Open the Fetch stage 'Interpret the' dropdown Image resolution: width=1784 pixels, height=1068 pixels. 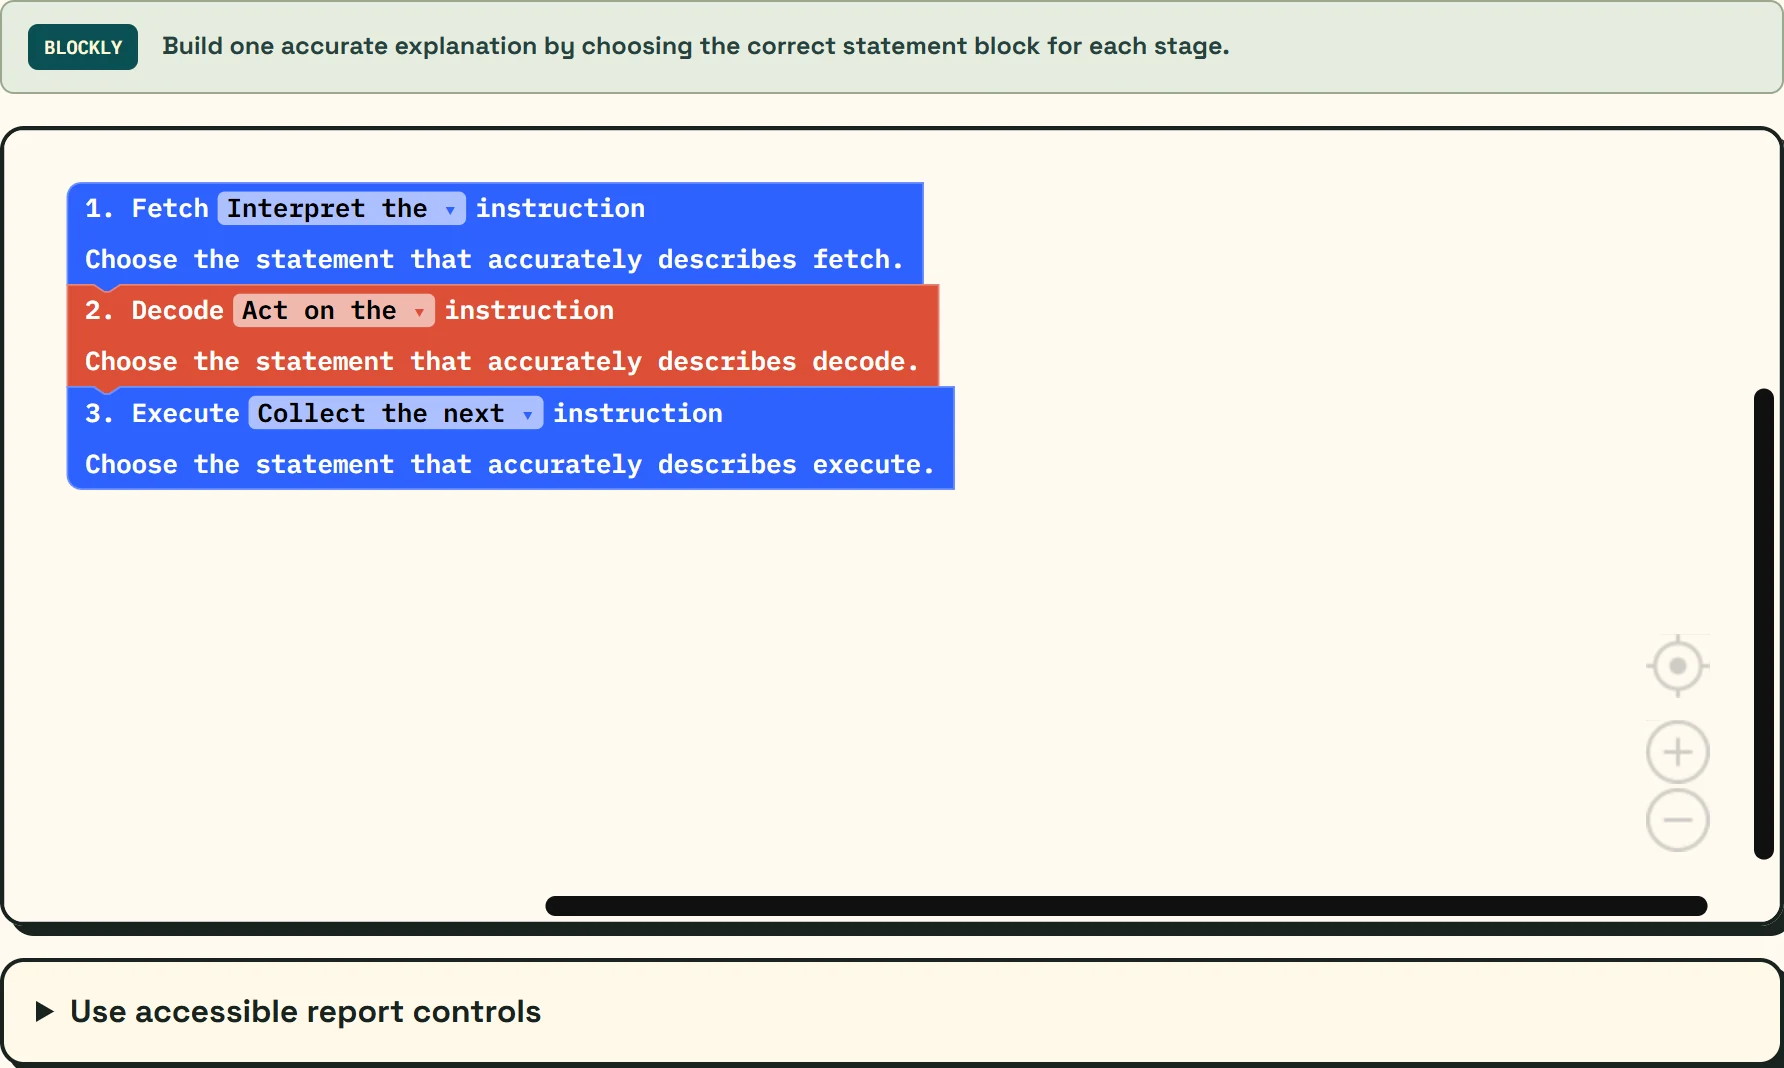tap(342, 208)
